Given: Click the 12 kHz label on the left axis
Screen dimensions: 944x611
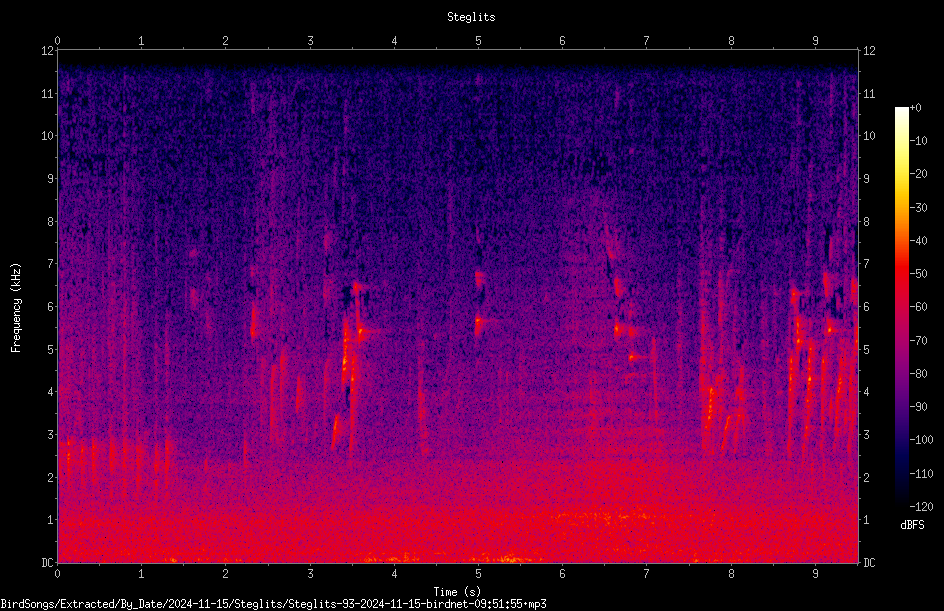Looking at the screenshot, I should pos(48,51).
